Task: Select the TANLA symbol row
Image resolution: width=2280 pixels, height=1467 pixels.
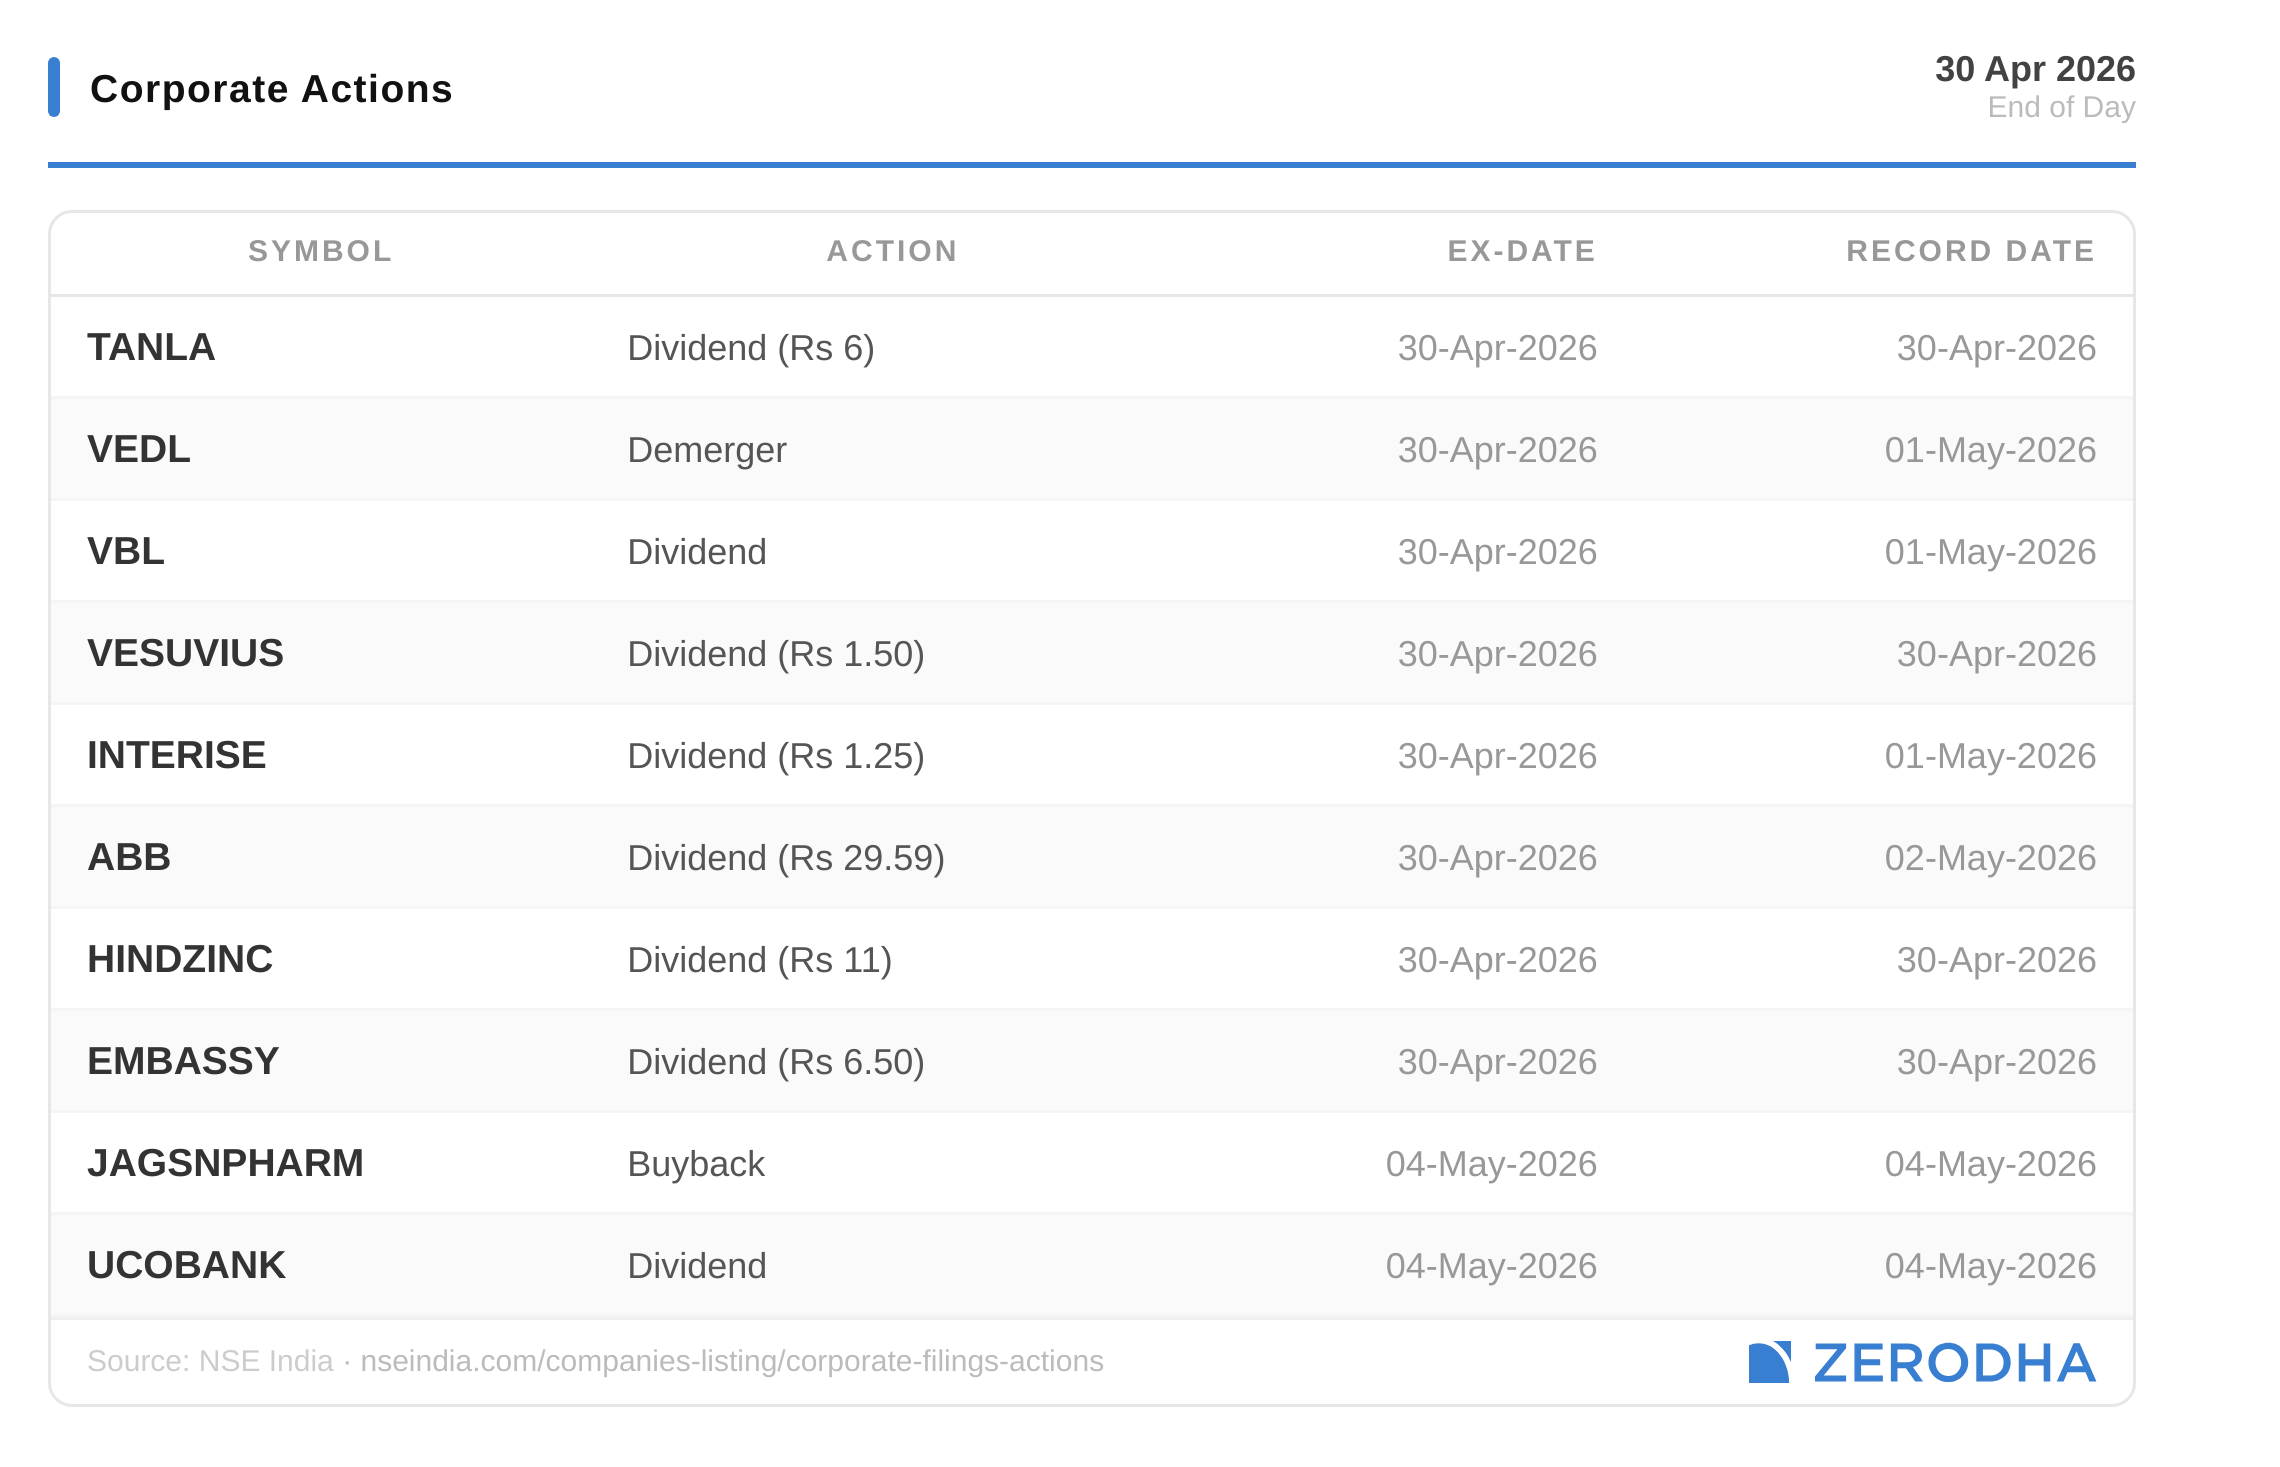Action: (x=151, y=347)
